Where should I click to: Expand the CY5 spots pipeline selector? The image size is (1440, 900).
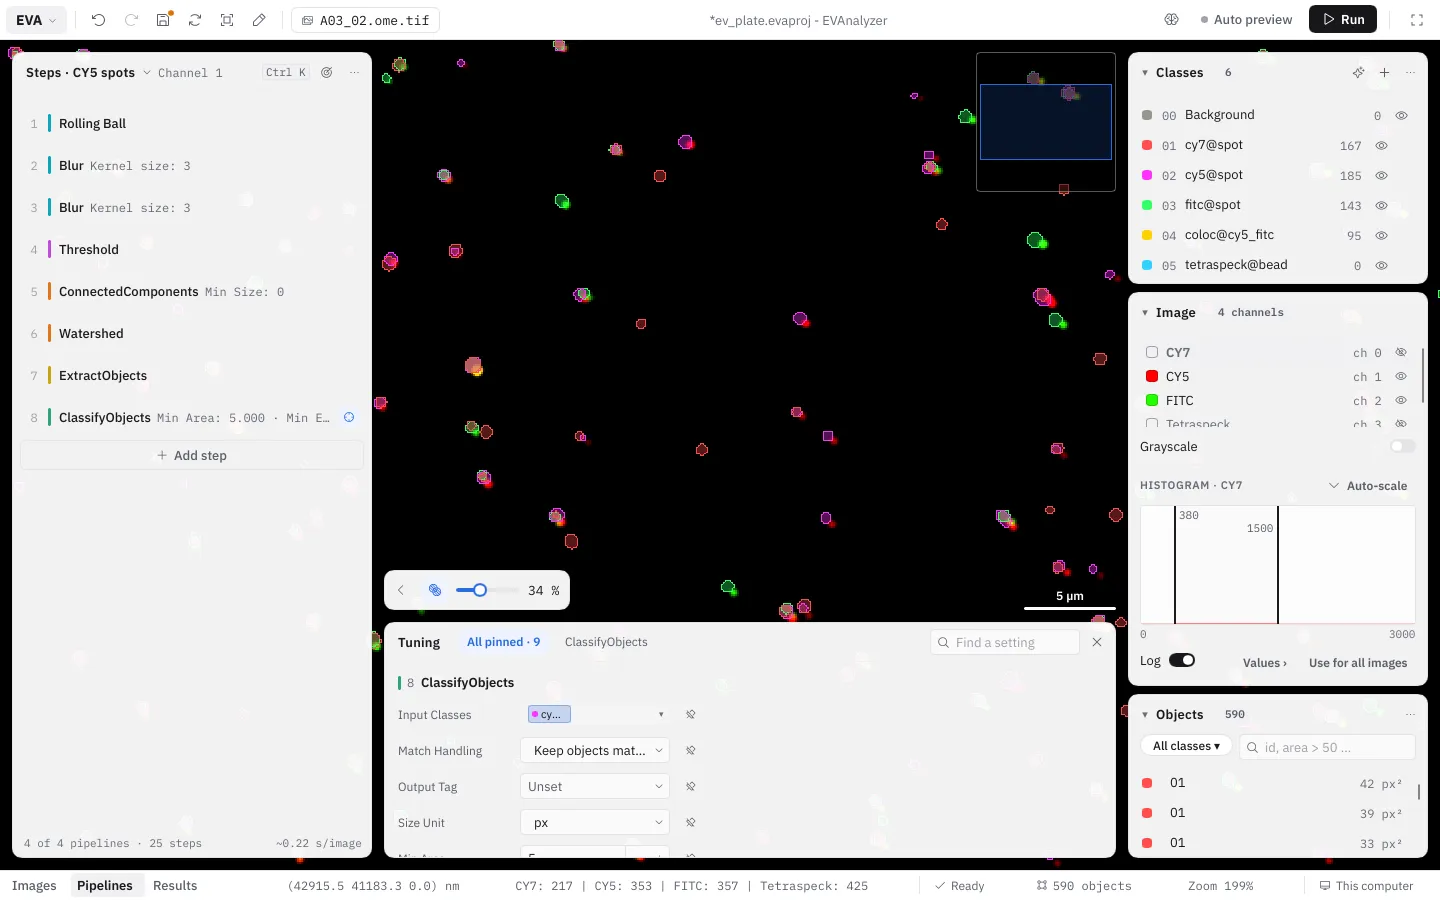pyautogui.click(x=147, y=72)
